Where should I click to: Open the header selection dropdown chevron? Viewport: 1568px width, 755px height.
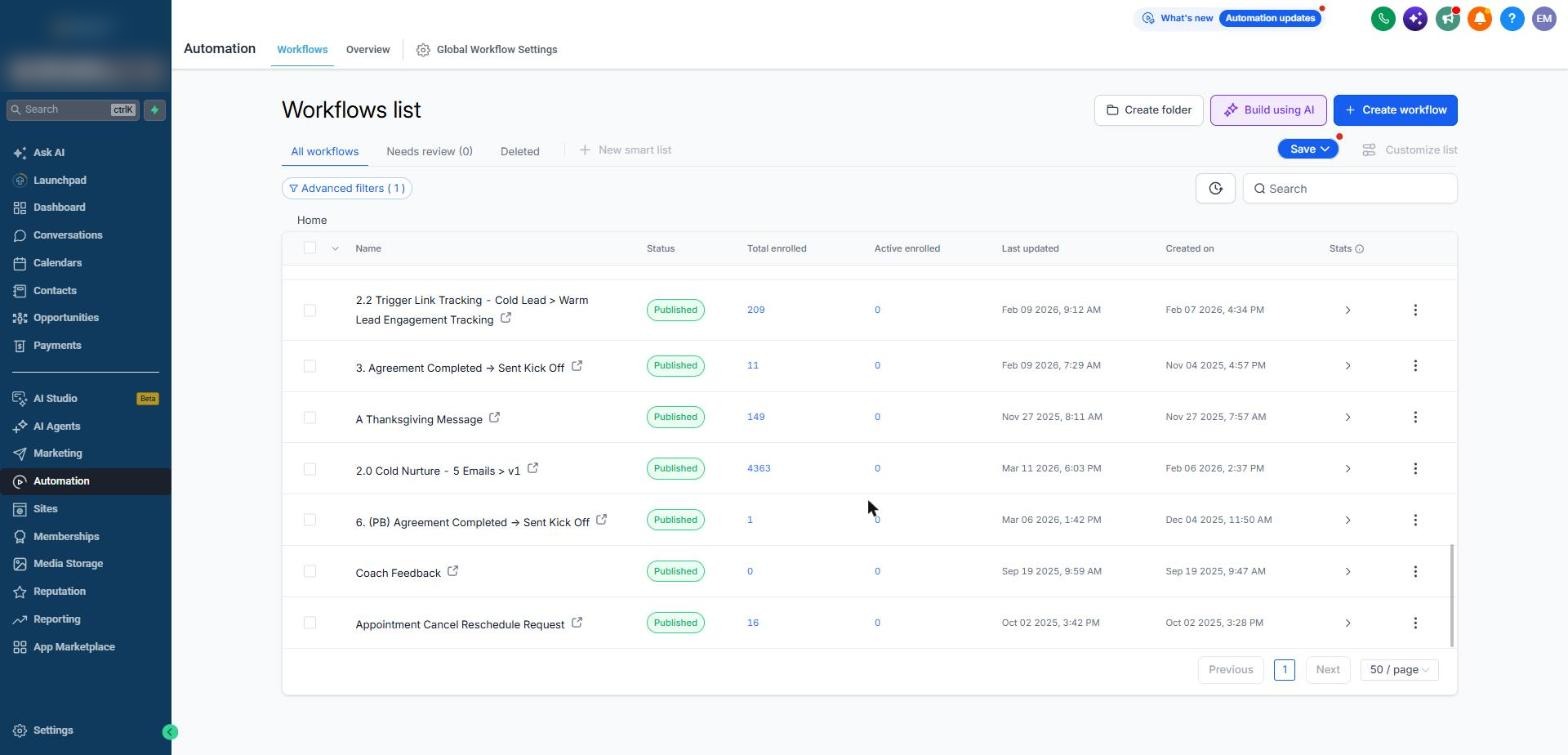pos(335,248)
